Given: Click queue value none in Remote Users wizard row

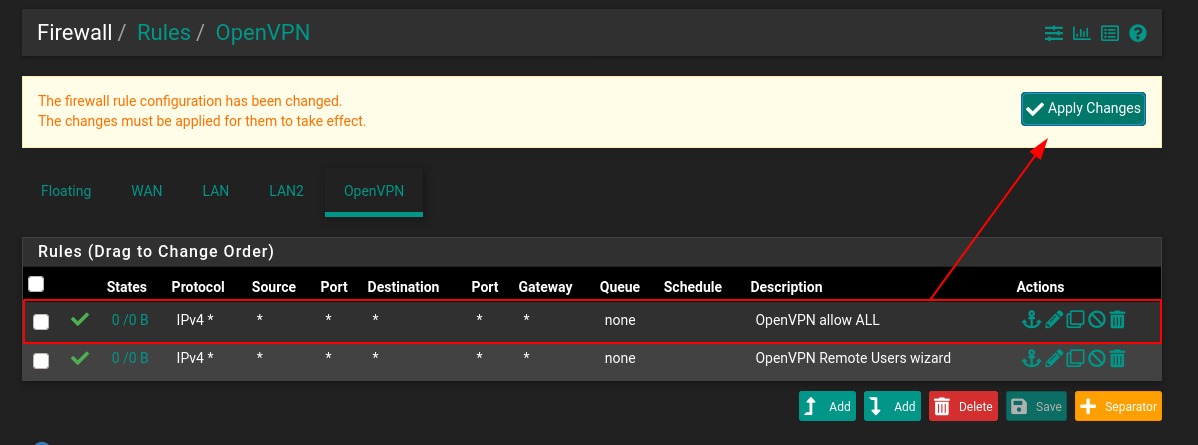Looking at the screenshot, I should [x=620, y=358].
